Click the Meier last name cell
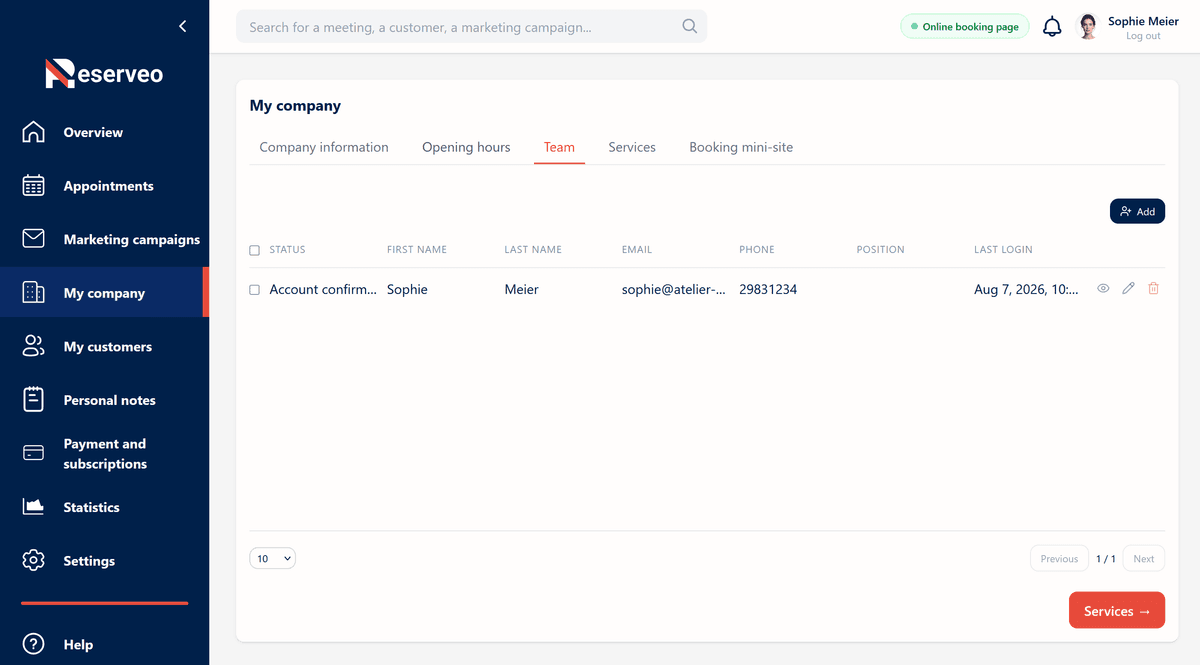The image size is (1200, 665). tap(521, 290)
